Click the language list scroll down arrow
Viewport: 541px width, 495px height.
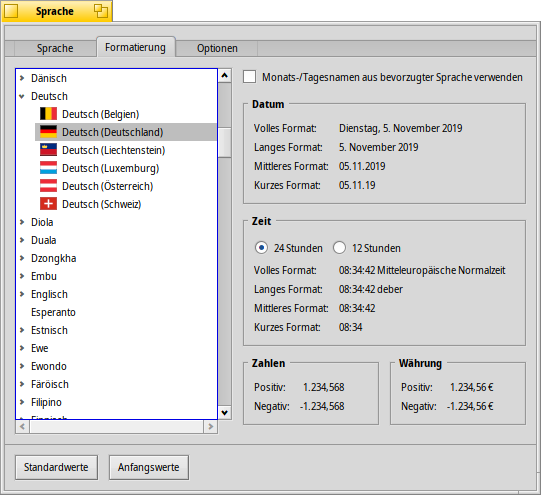click(x=225, y=413)
